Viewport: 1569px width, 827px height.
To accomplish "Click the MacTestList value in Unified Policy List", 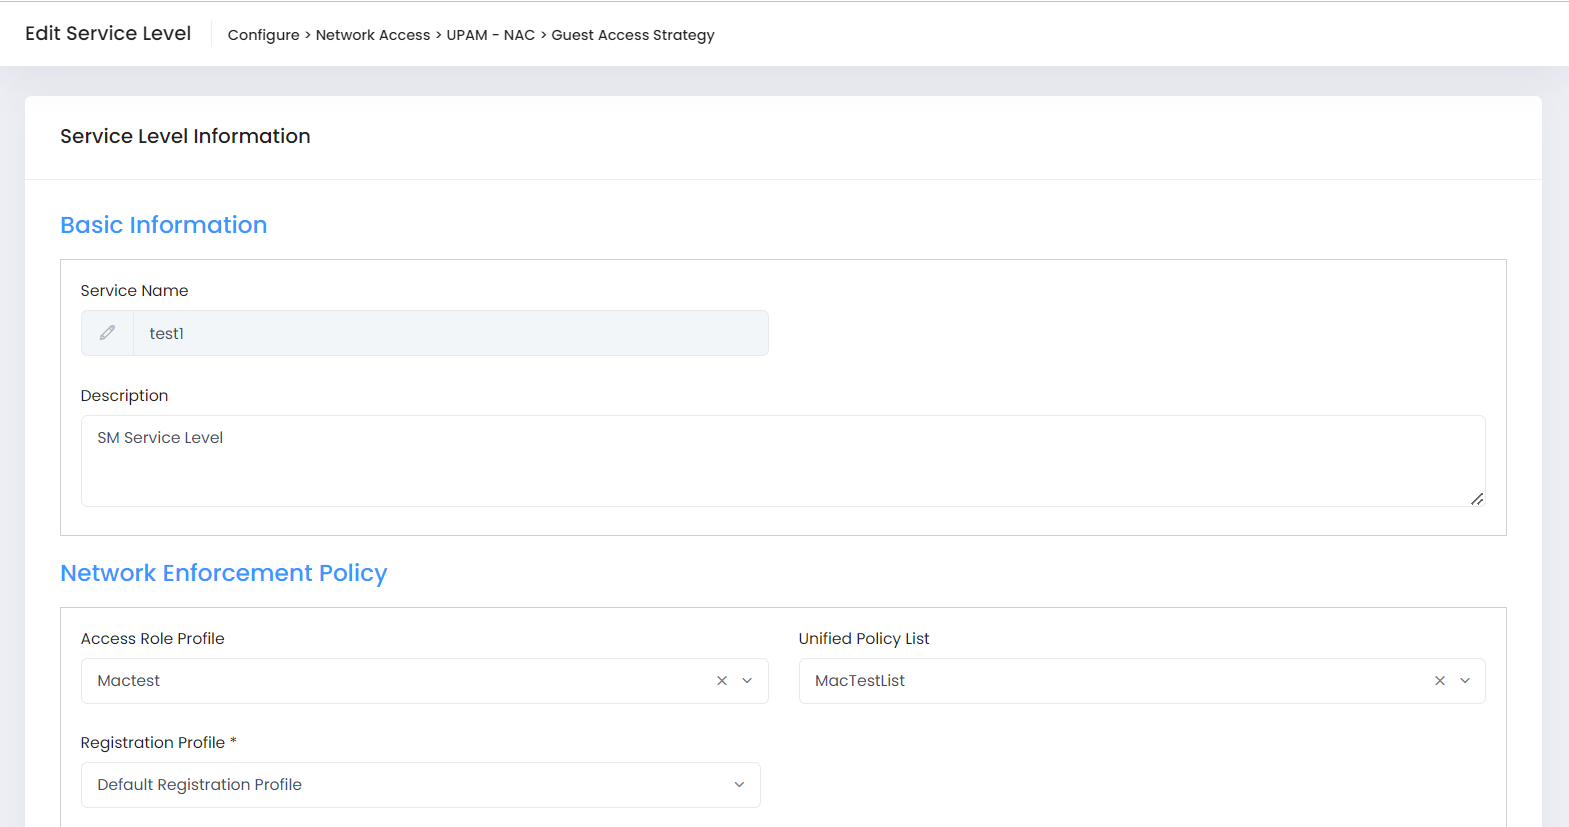I will coord(859,681).
